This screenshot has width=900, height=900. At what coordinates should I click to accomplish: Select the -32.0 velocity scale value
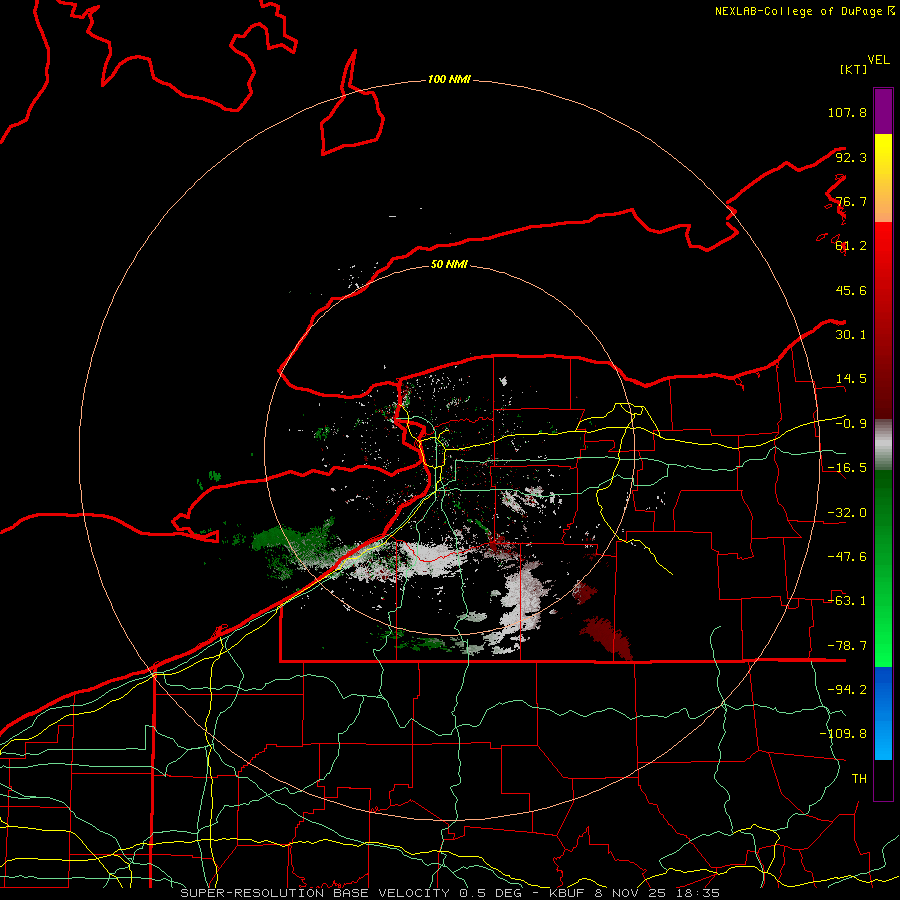(x=847, y=513)
